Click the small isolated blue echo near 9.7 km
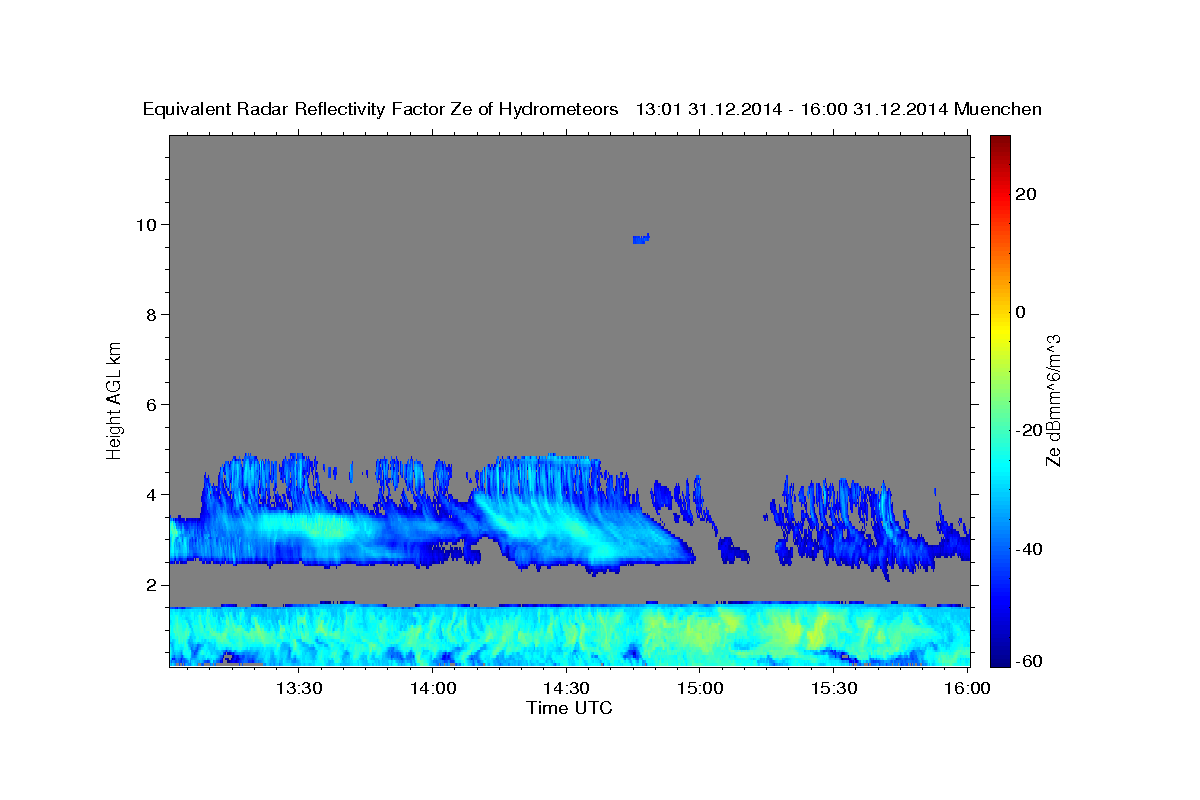The height and width of the screenshot is (800, 1200). tap(641, 239)
